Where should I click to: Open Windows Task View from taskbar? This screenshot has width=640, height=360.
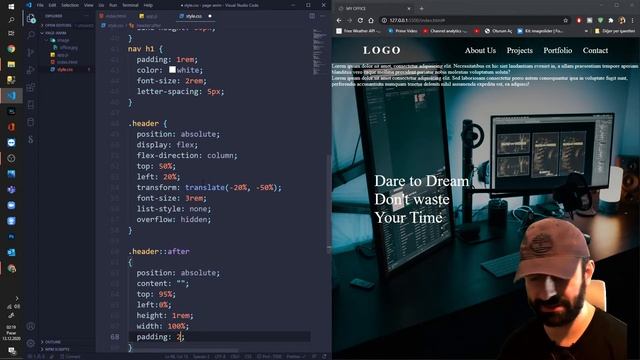tap(11, 33)
